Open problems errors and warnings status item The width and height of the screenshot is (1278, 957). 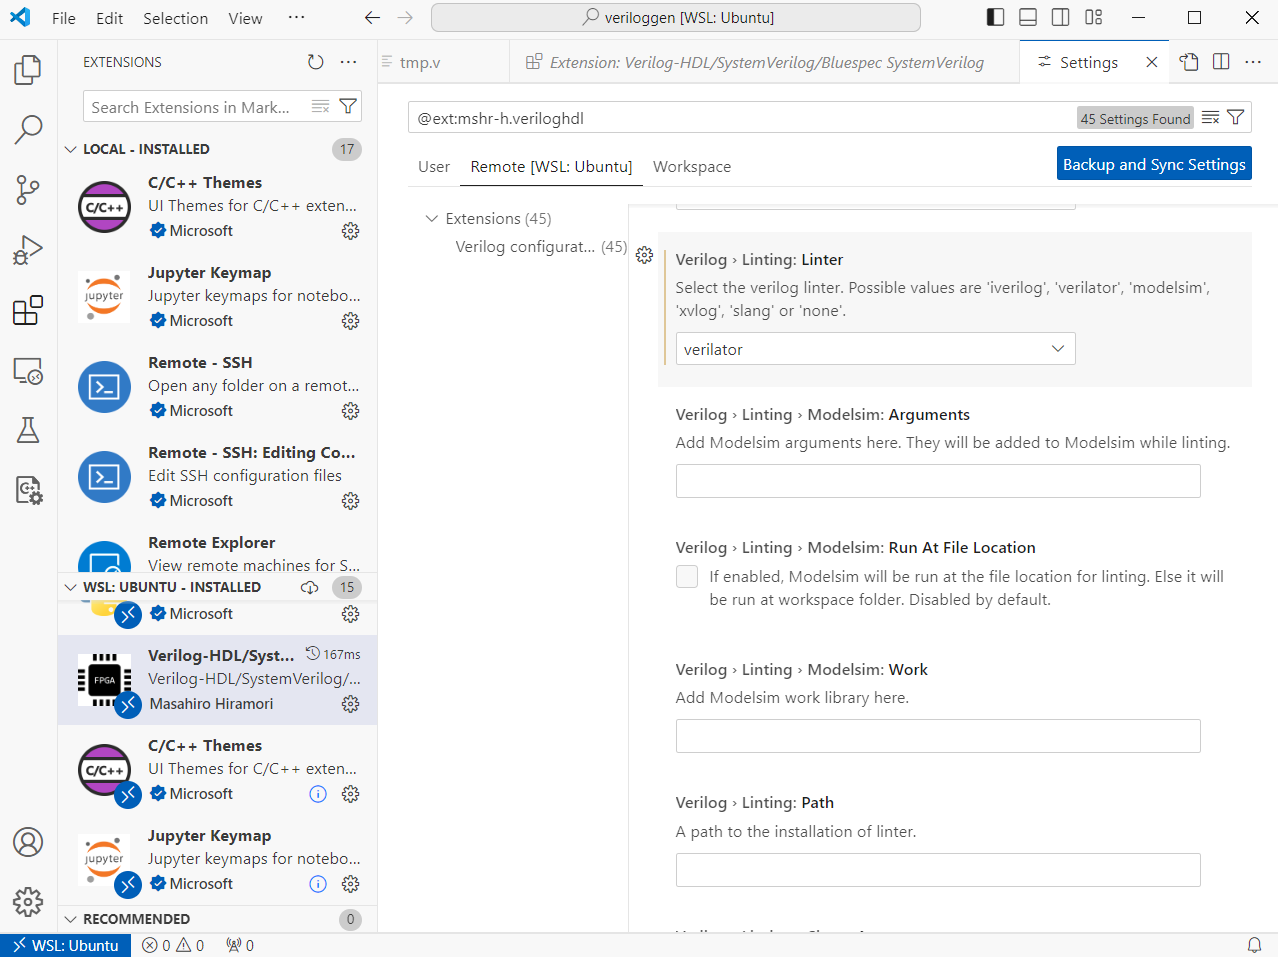pyautogui.click(x=173, y=945)
